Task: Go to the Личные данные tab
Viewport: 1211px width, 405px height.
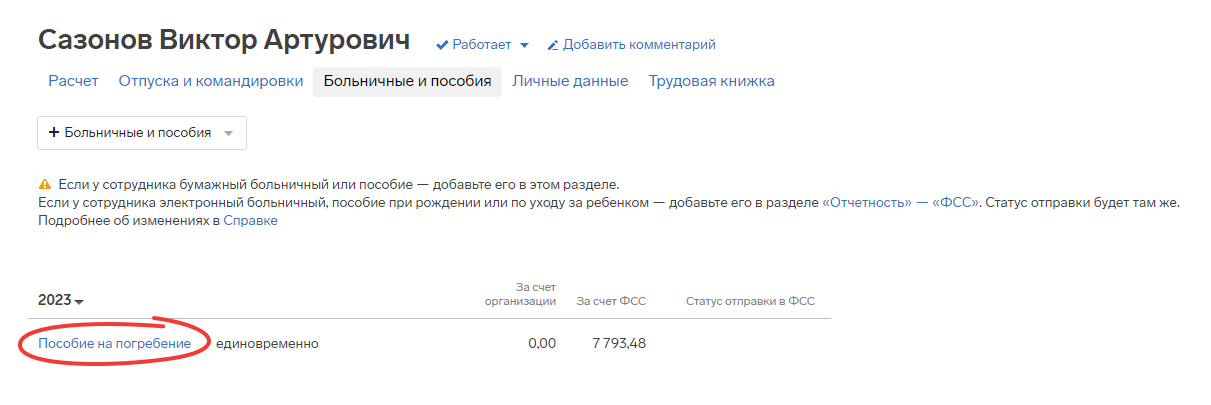Action: coord(570,81)
